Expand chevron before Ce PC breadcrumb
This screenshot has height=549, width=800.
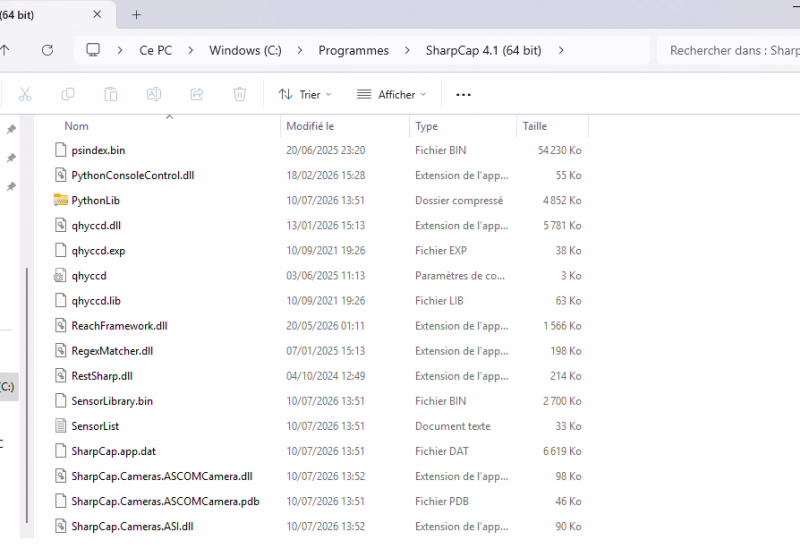pyautogui.click(x=120, y=50)
